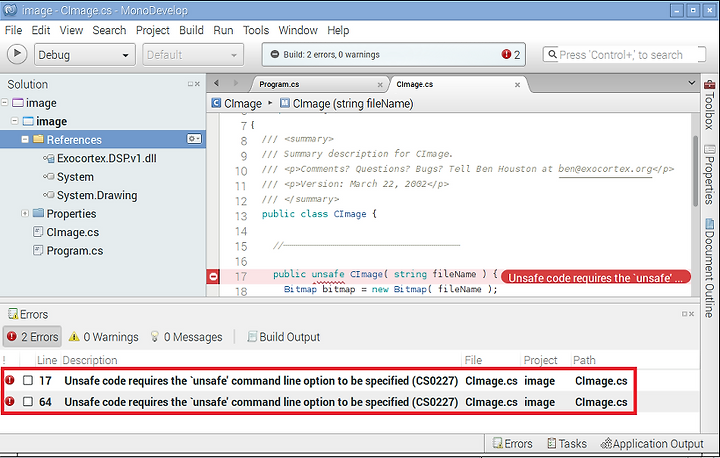Auto-hide the Solution pad
Image resolution: width=720 pixels, height=458 pixels.
click(x=190, y=84)
